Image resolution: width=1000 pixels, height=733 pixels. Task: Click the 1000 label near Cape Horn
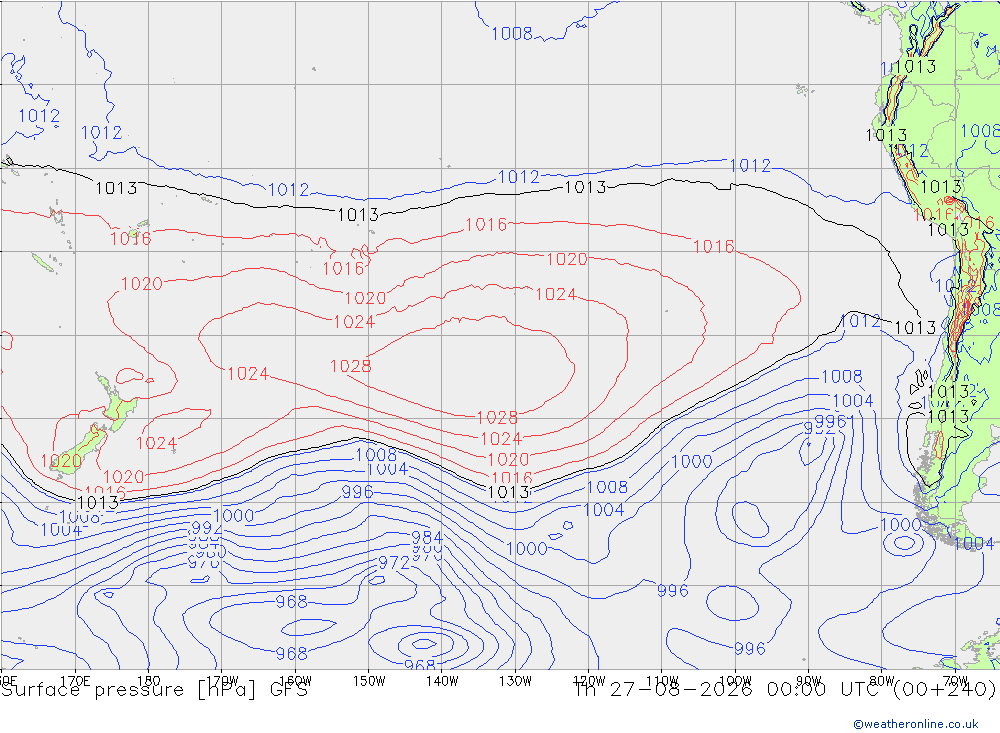(x=901, y=525)
